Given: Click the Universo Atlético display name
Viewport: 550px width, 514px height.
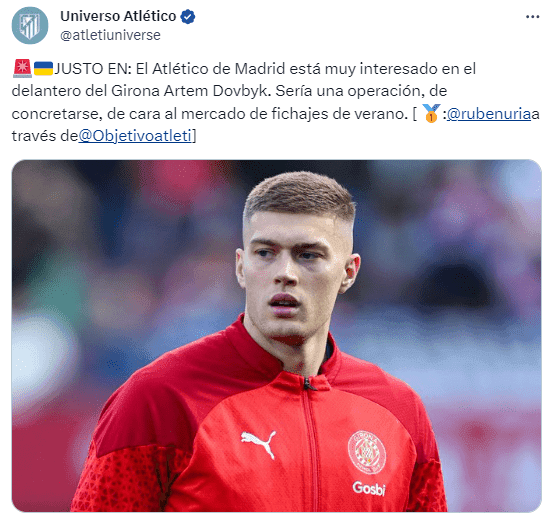Looking at the screenshot, I should 118,16.
